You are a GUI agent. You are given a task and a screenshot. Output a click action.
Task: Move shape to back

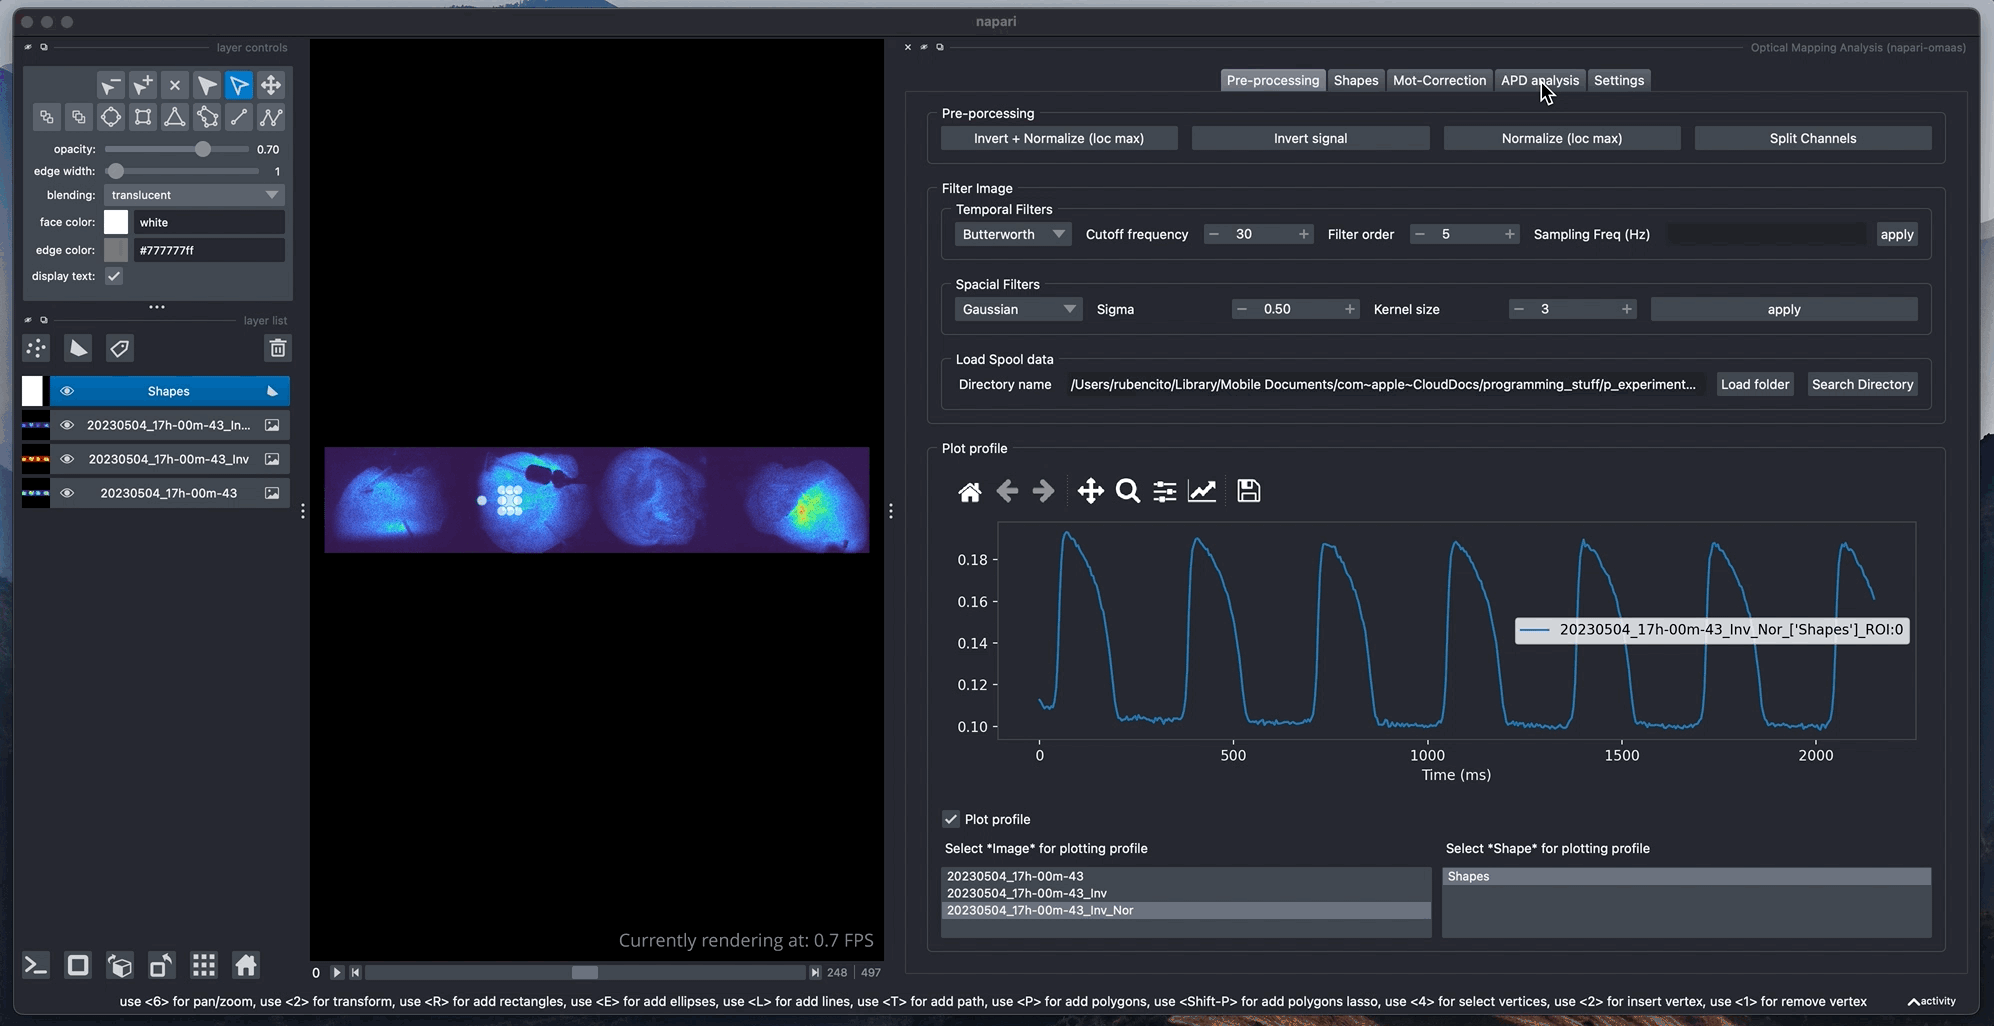46,117
